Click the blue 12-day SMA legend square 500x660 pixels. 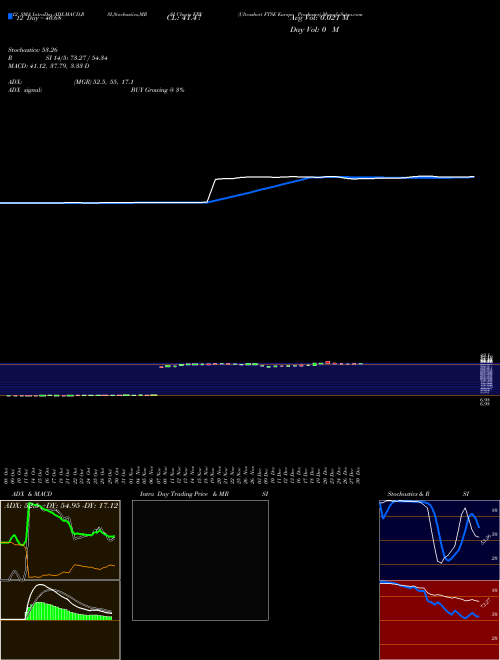coord(10,16)
